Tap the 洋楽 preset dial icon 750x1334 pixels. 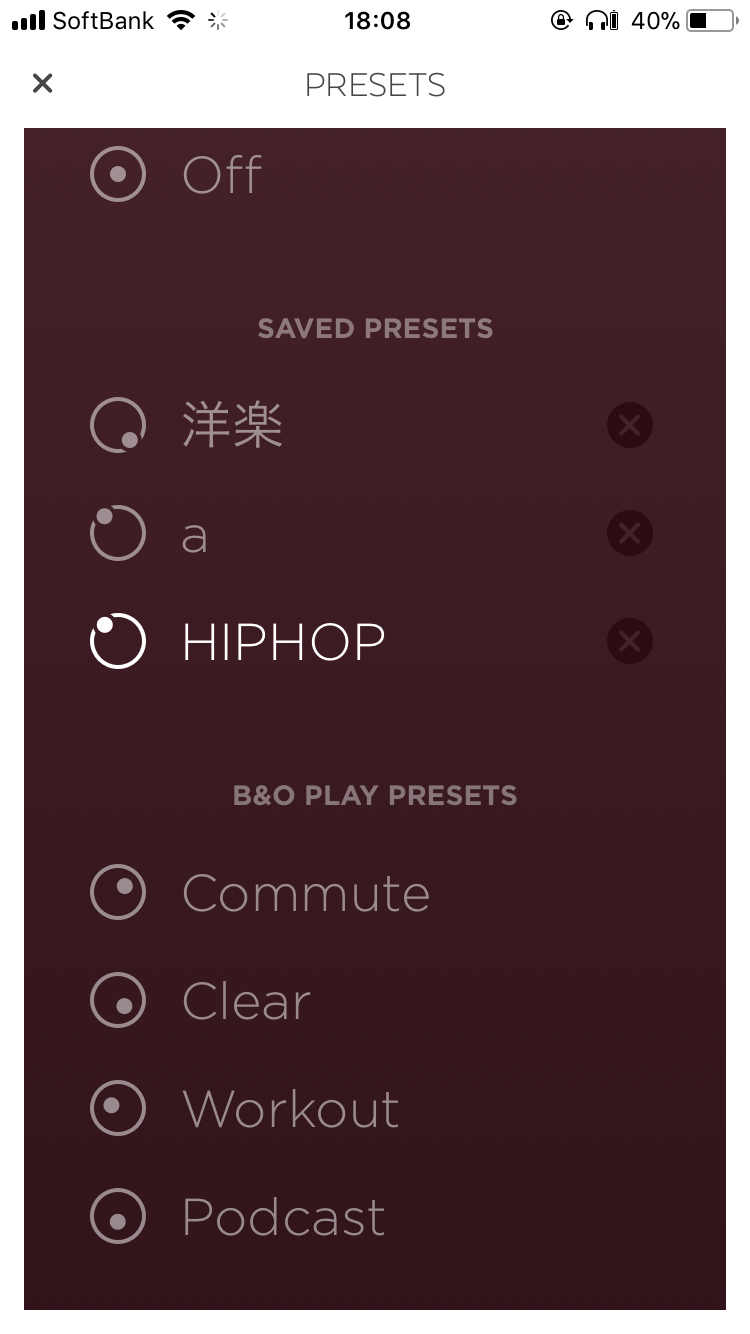(x=118, y=426)
